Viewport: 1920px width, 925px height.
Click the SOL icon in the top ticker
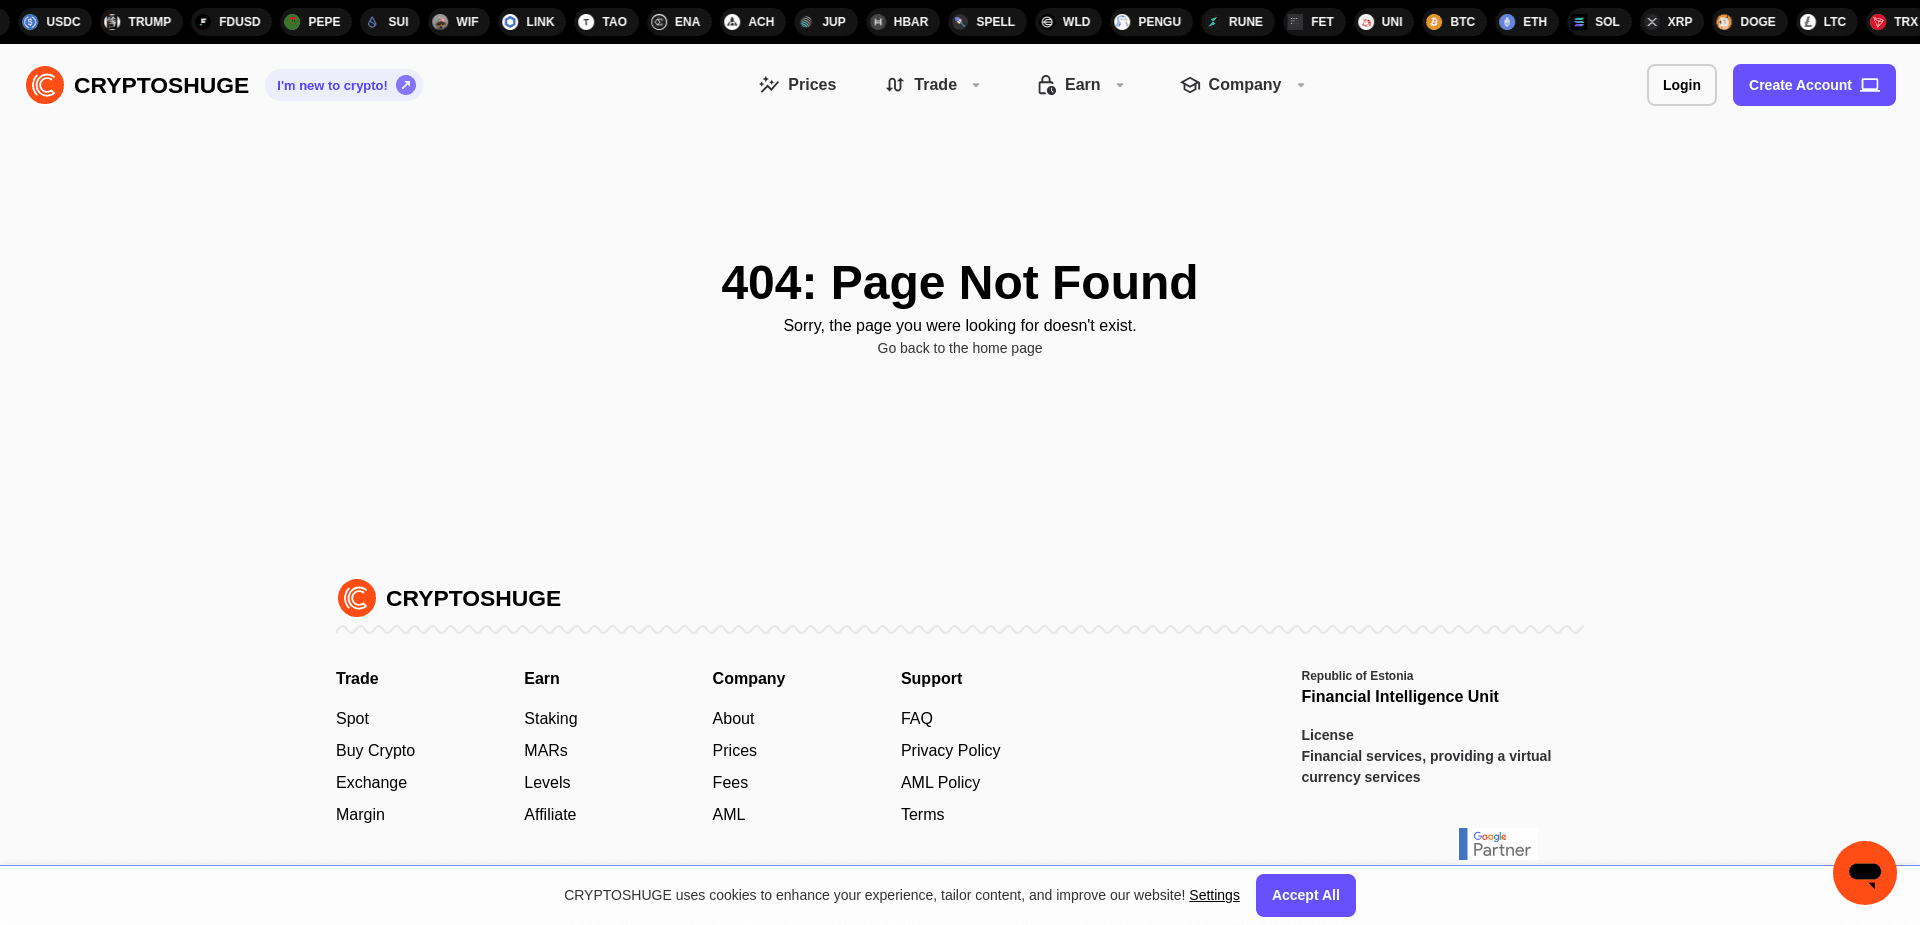point(1578,21)
